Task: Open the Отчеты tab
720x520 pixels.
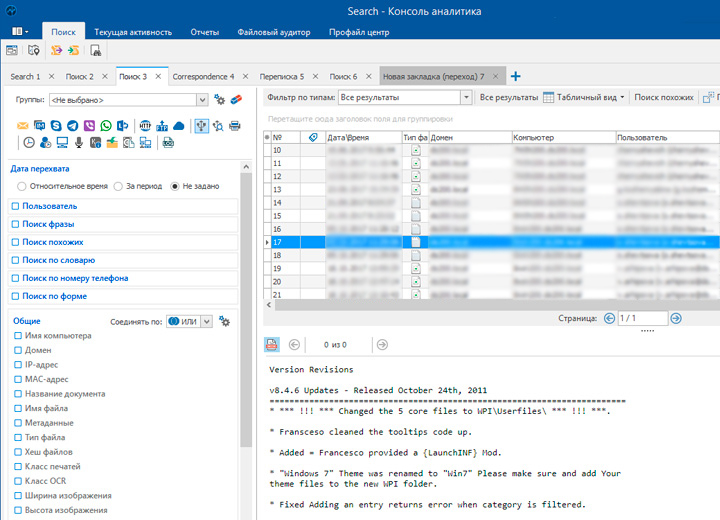Action: tap(205, 32)
